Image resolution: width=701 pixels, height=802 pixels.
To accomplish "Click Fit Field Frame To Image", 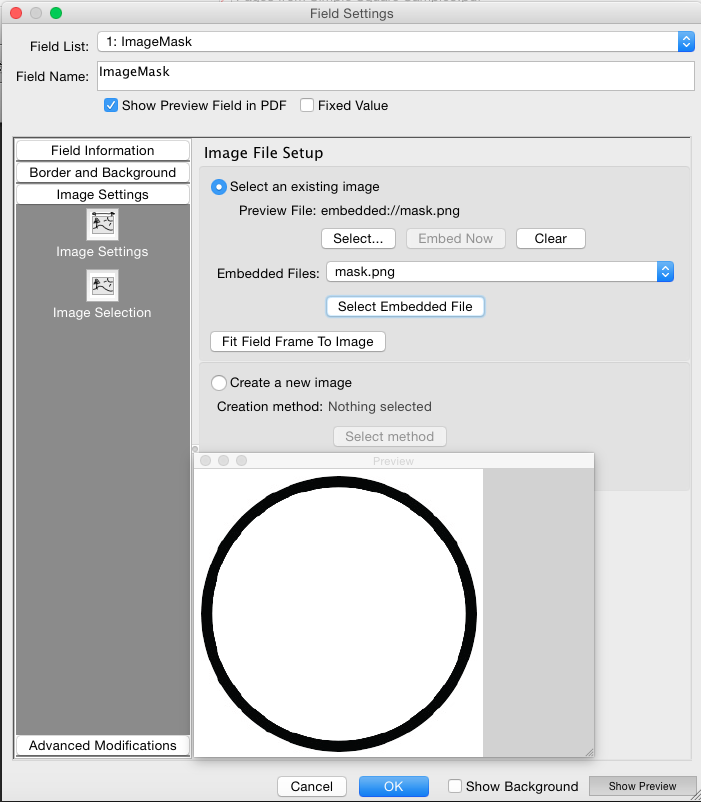I will click(x=298, y=341).
